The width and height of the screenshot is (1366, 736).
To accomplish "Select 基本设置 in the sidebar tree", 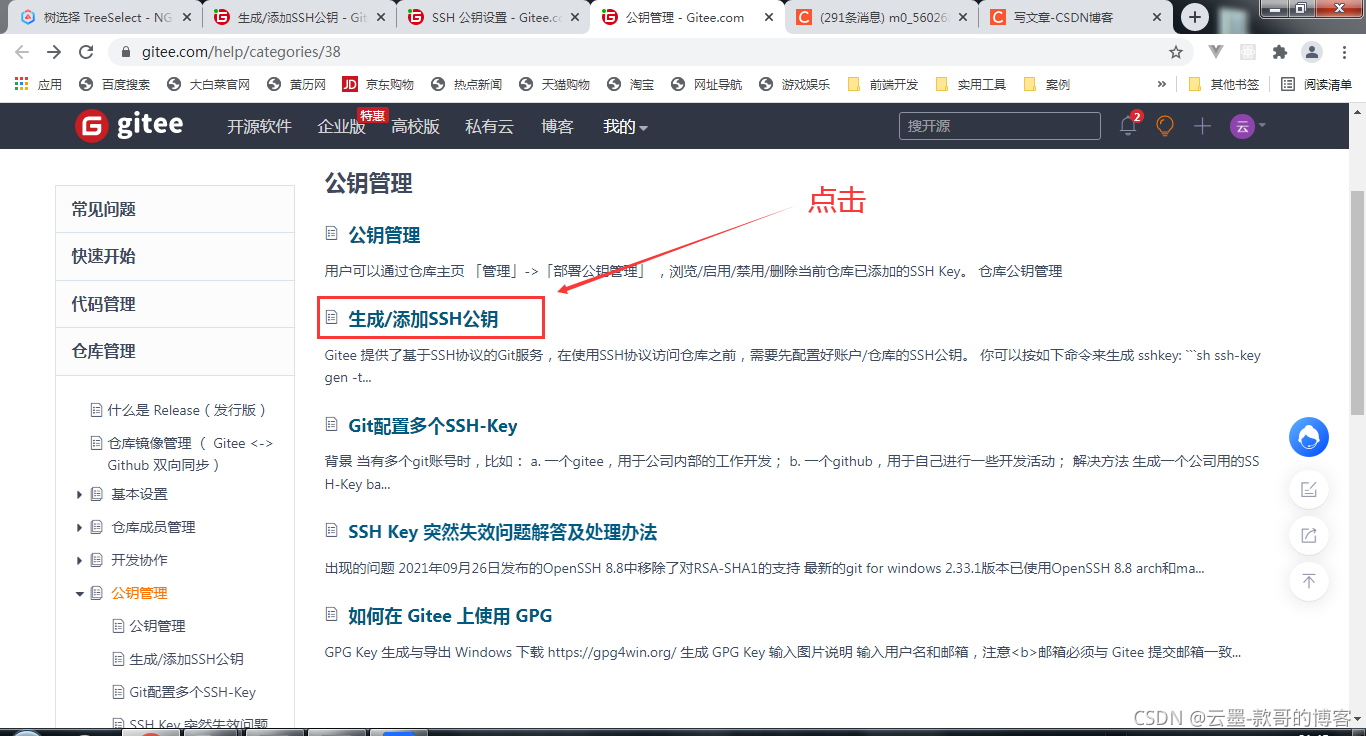I will pyautogui.click(x=139, y=494).
